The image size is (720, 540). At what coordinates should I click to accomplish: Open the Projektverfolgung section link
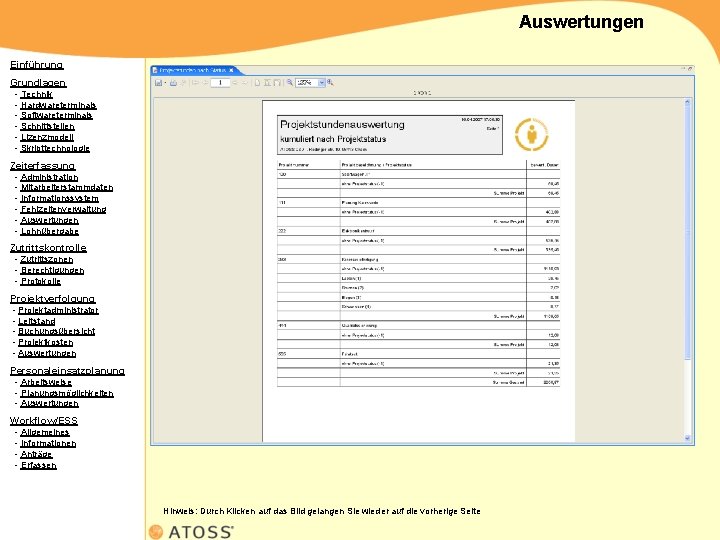pyautogui.click(x=53, y=298)
